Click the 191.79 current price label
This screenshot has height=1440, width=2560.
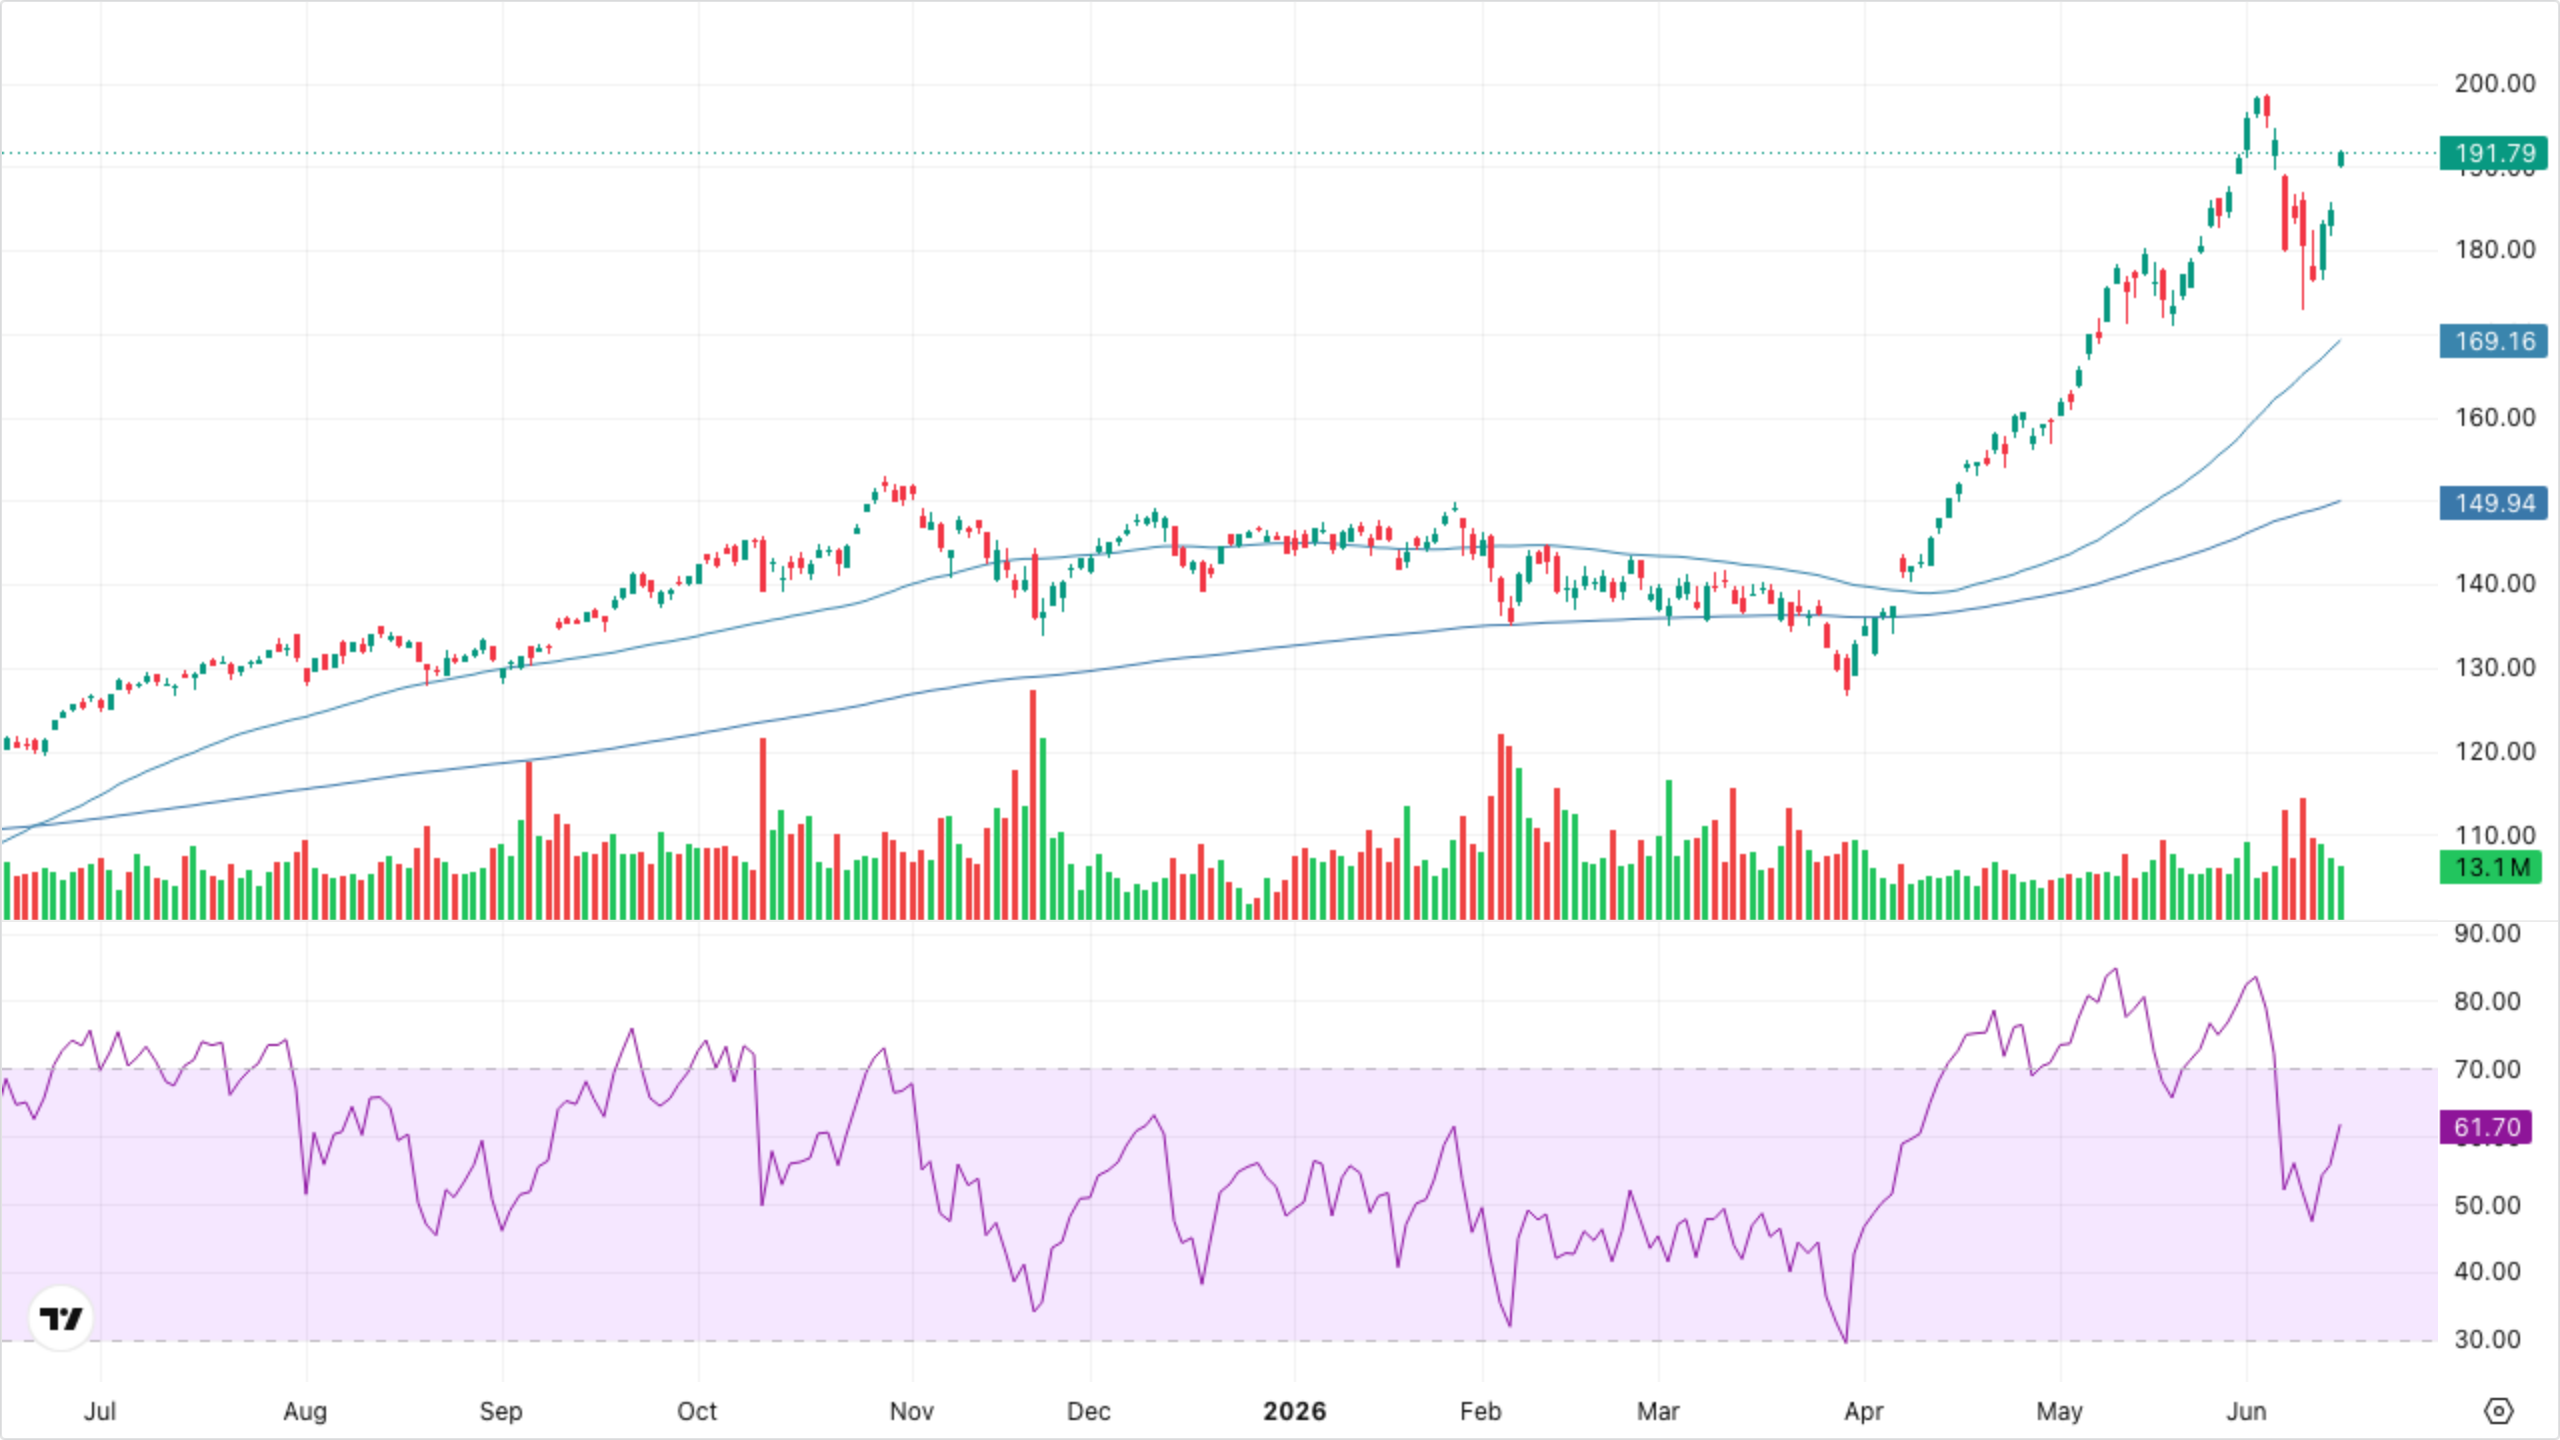click(2494, 153)
